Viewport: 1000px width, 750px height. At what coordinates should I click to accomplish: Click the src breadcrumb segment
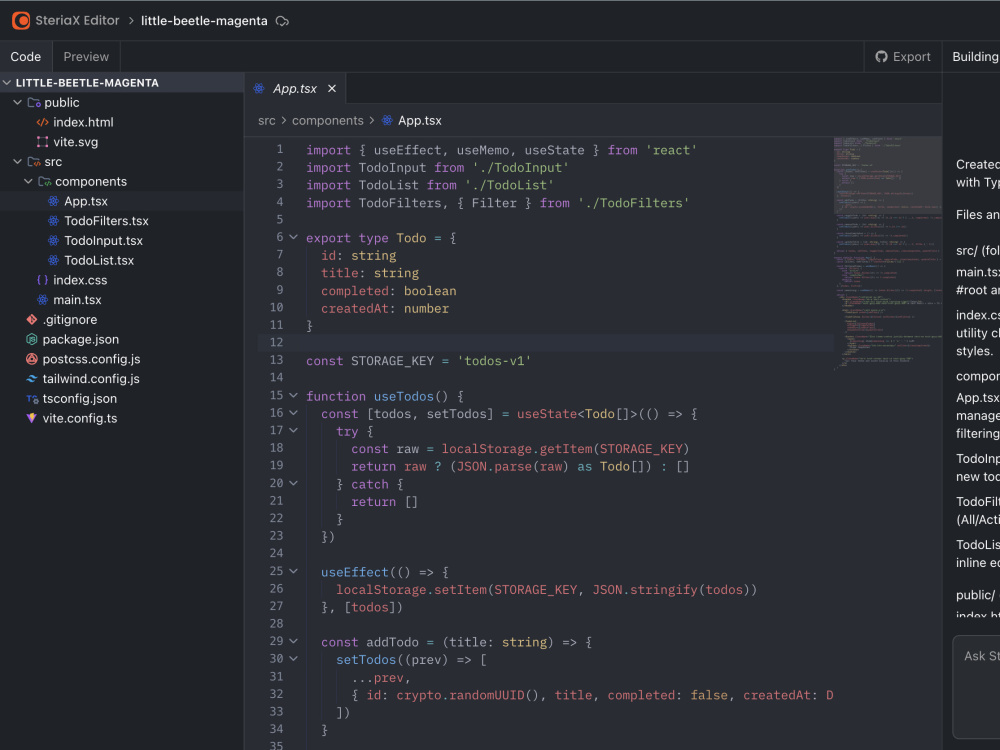click(267, 121)
